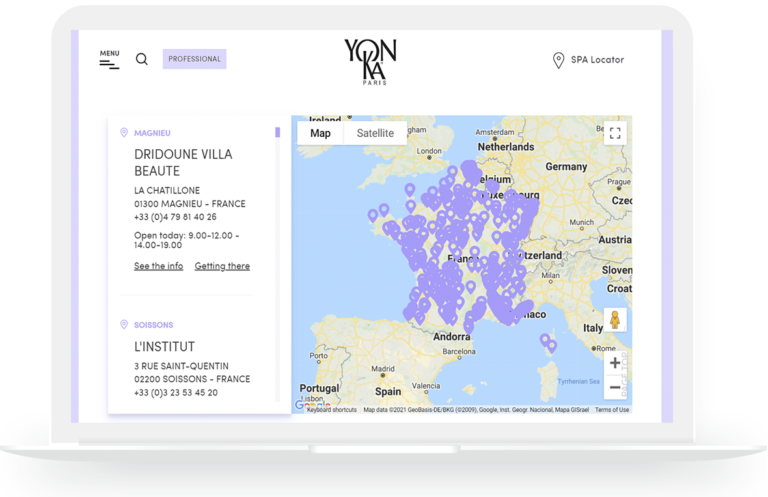Screen dimensions: 768x497
Task: Click the Street View pegman icon
Action: 614,320
